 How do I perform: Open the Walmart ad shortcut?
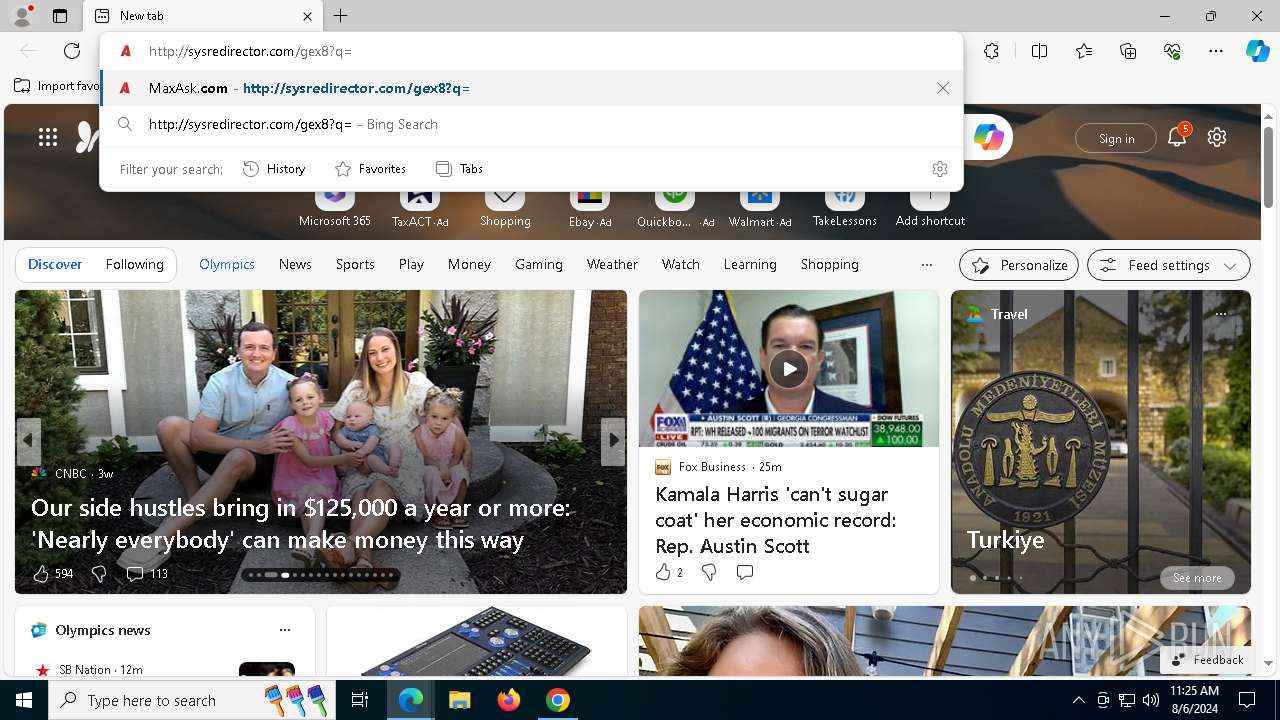point(760,209)
